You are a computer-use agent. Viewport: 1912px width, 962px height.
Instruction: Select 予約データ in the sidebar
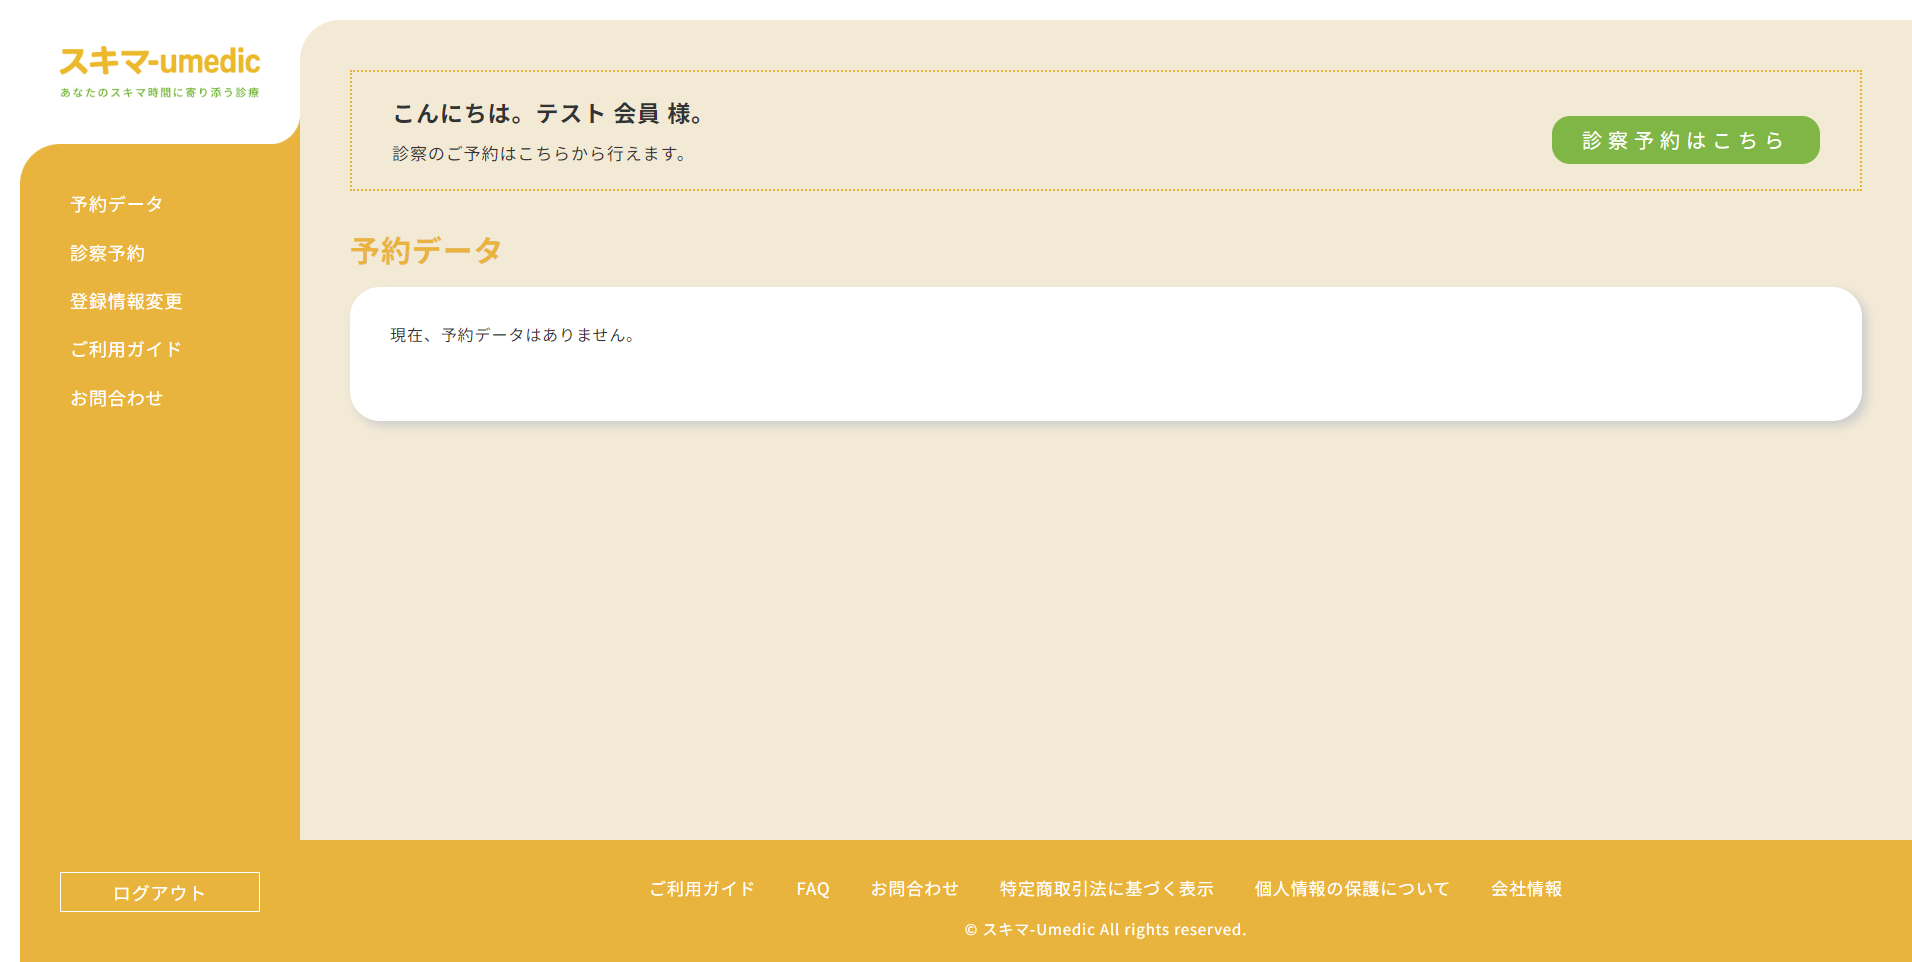[114, 204]
